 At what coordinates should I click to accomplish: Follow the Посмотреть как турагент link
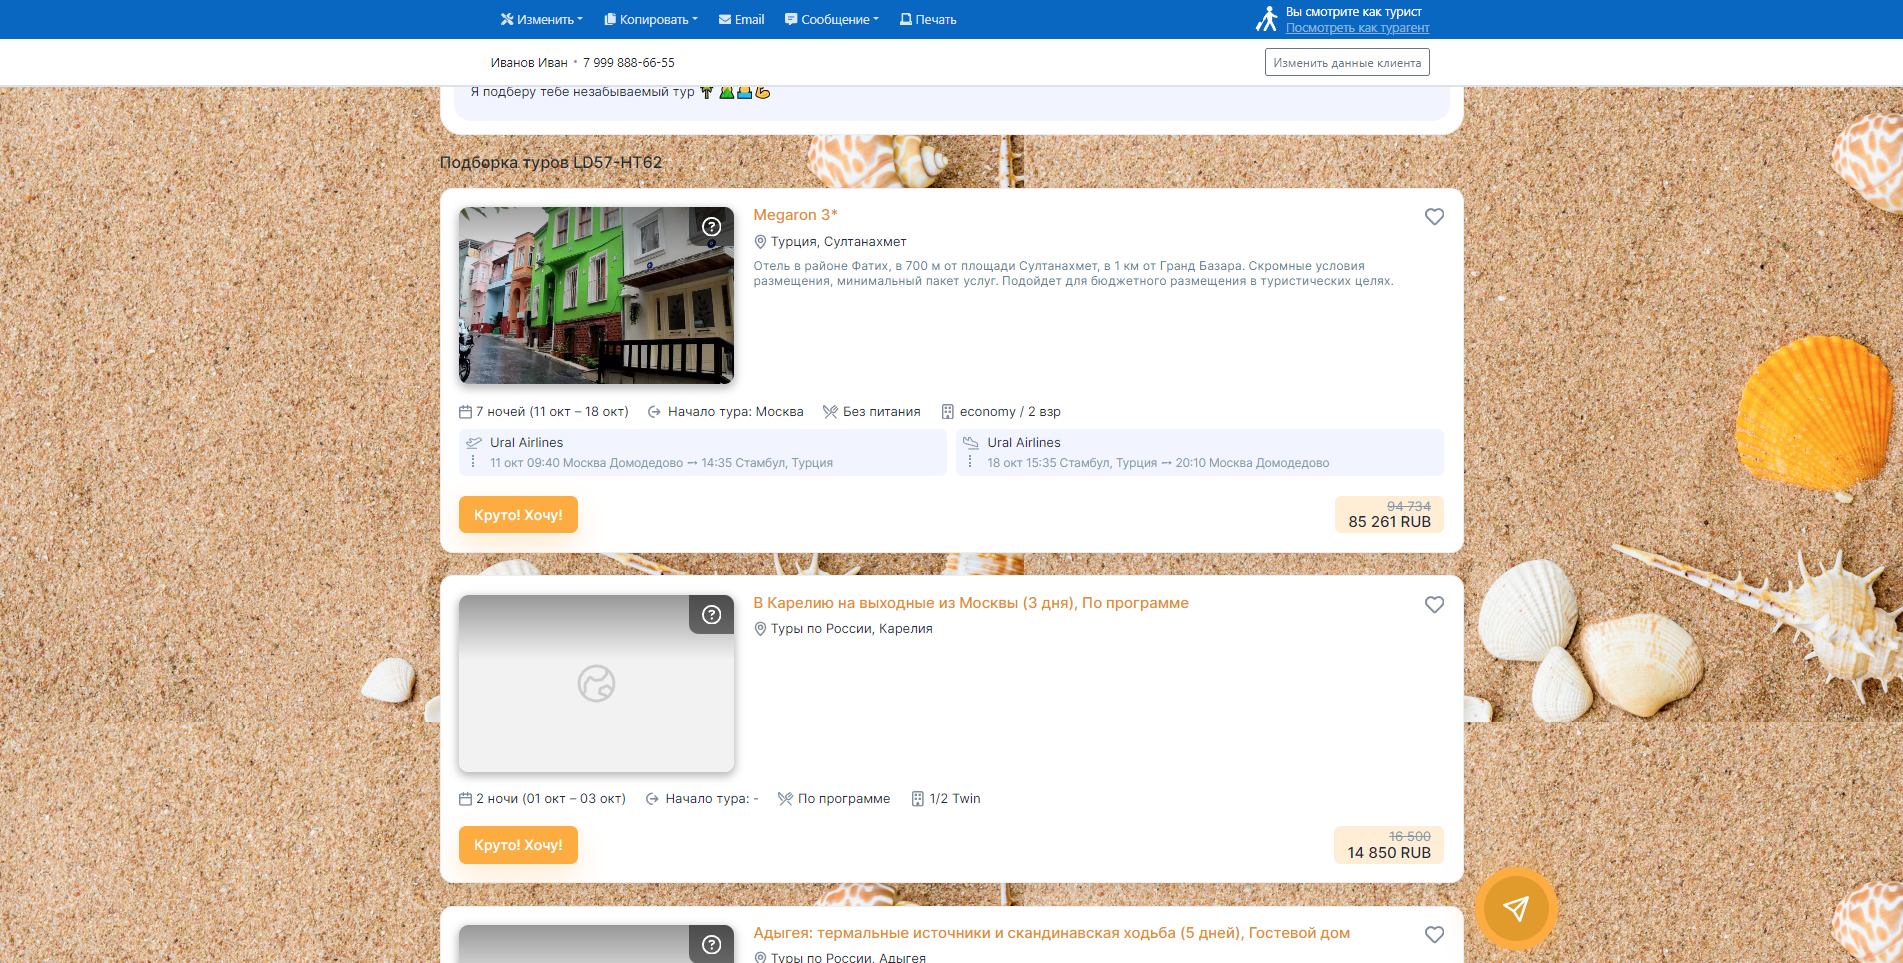(x=1357, y=28)
